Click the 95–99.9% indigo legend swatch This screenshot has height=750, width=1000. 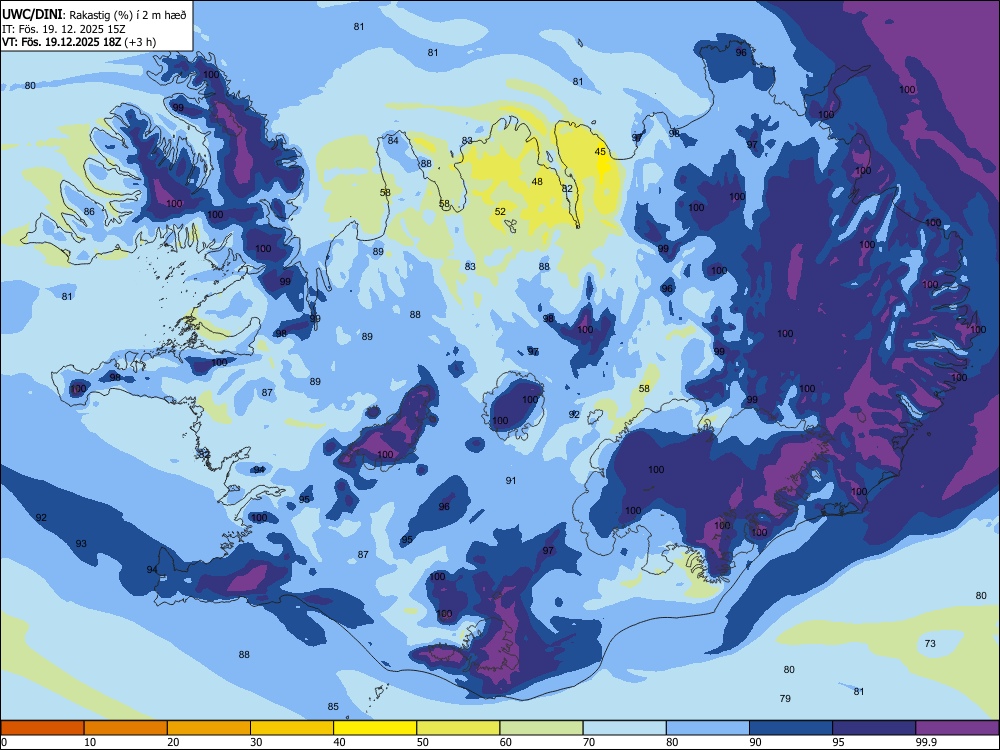click(874, 728)
